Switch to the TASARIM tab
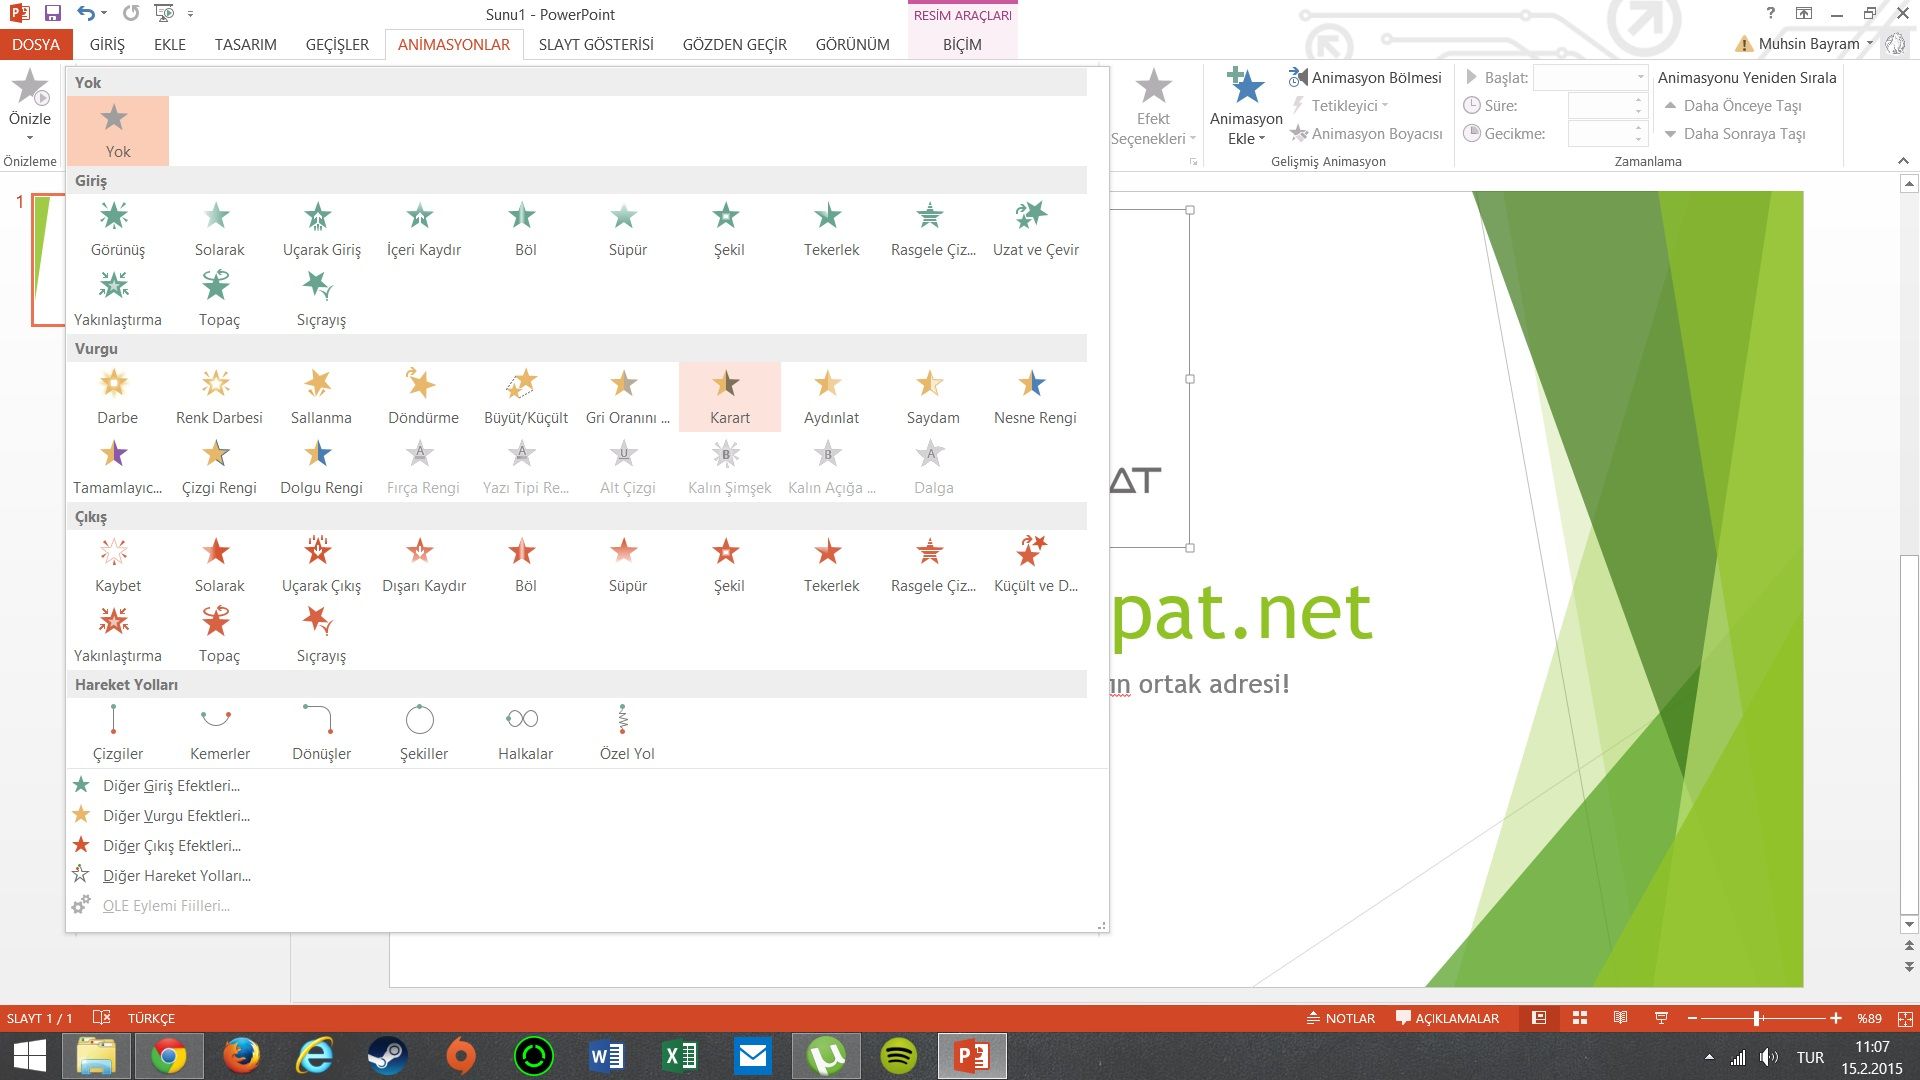 [245, 44]
